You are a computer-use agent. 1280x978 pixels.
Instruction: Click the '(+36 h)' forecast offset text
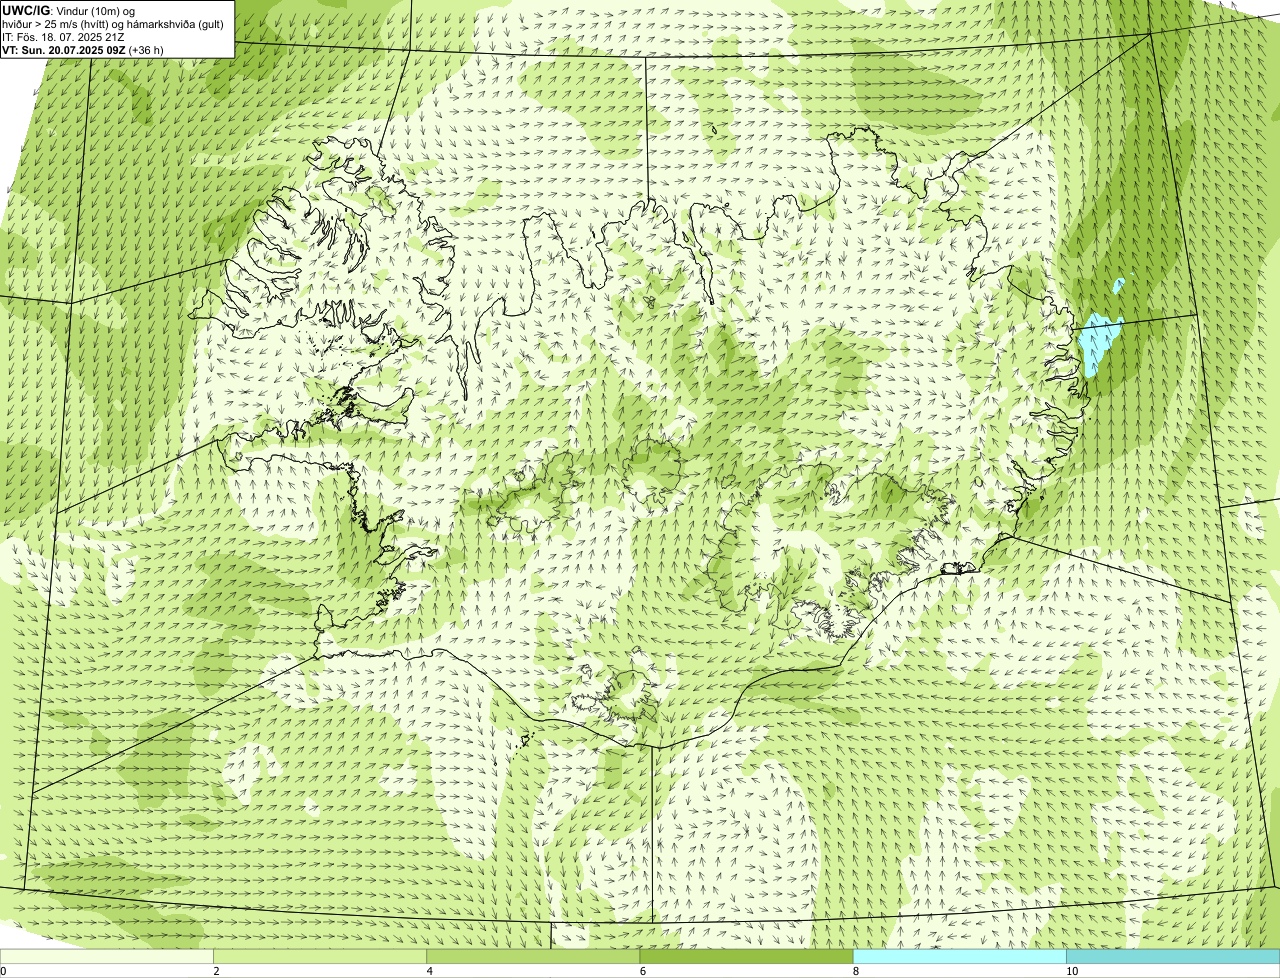click(146, 49)
